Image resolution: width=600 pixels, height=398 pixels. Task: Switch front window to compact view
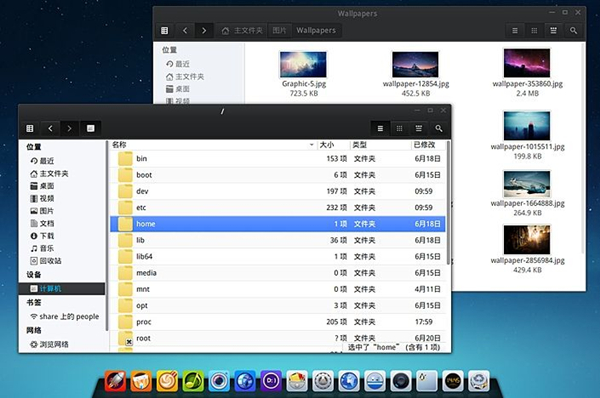click(419, 129)
